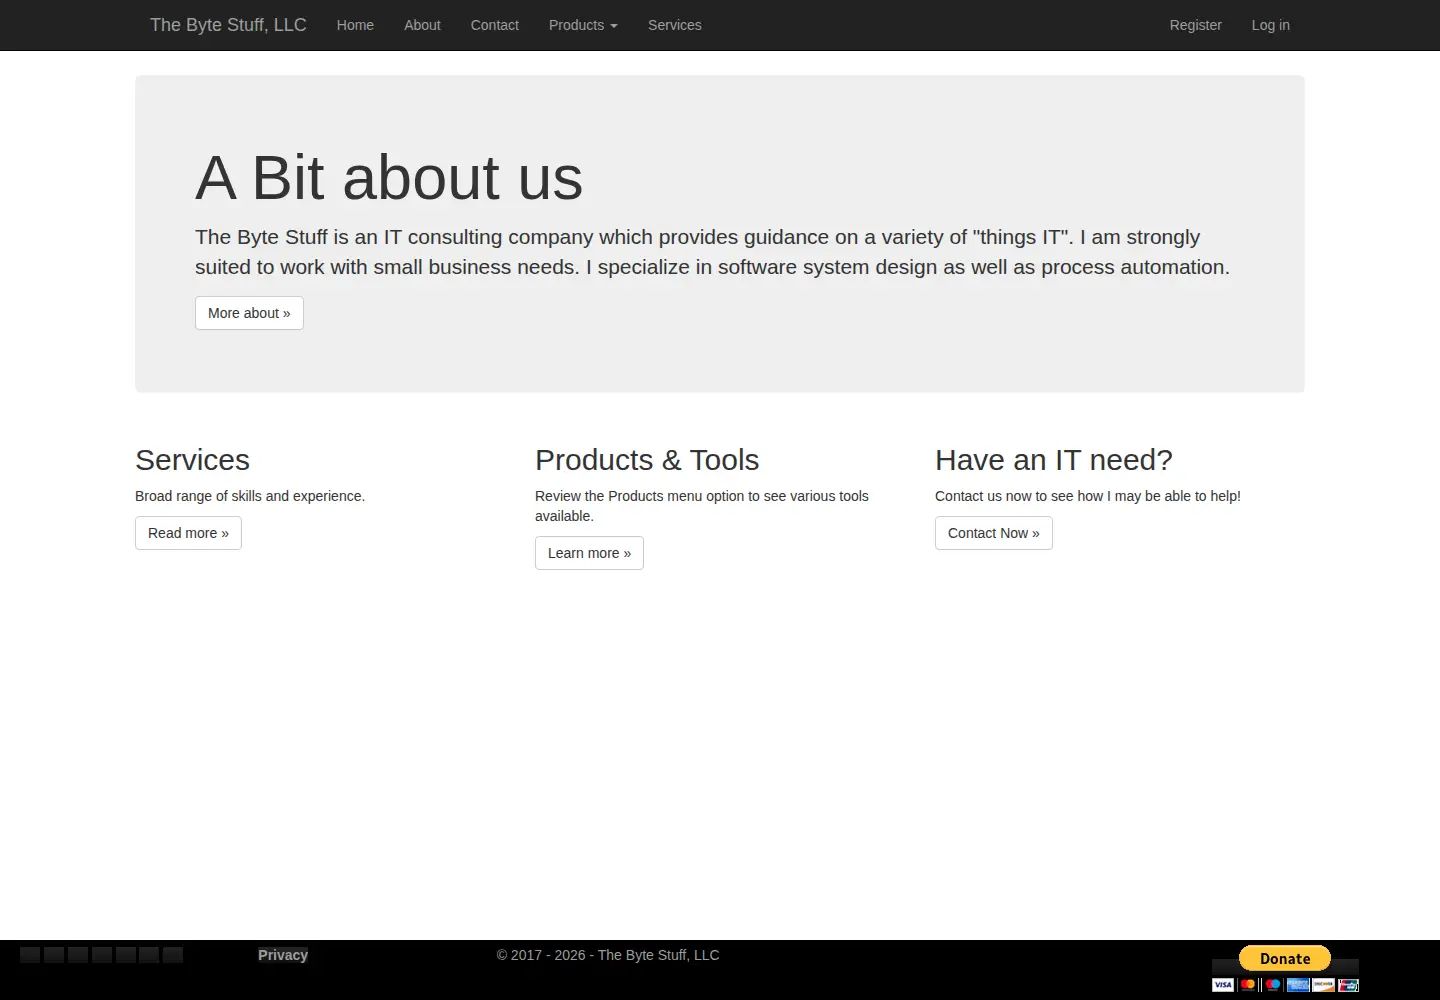
Task: Click "Broad range of skills and experience." text
Action: (250, 496)
